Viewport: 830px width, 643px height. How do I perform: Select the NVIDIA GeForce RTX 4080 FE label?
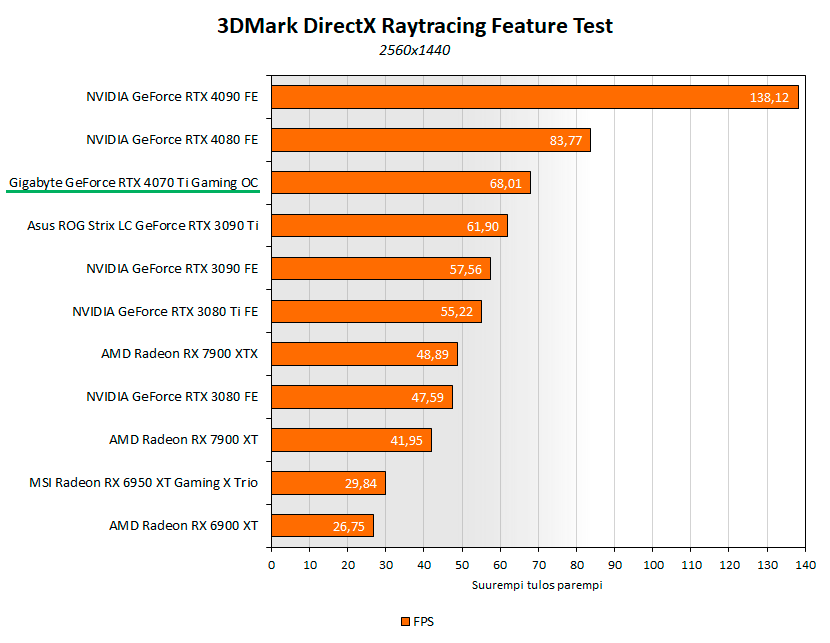[x=172, y=140]
